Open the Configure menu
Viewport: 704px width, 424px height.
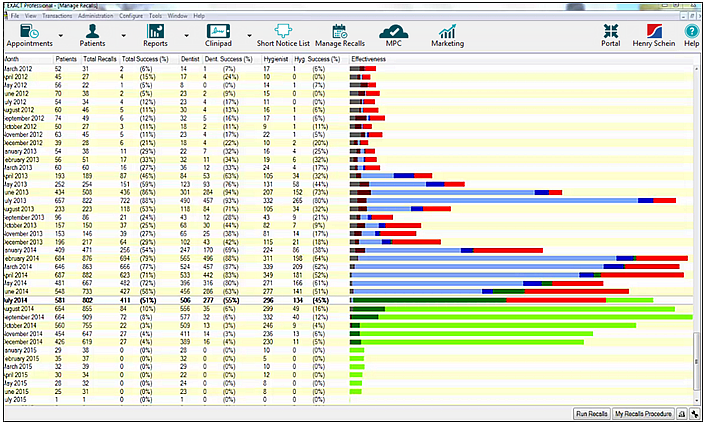(x=131, y=16)
